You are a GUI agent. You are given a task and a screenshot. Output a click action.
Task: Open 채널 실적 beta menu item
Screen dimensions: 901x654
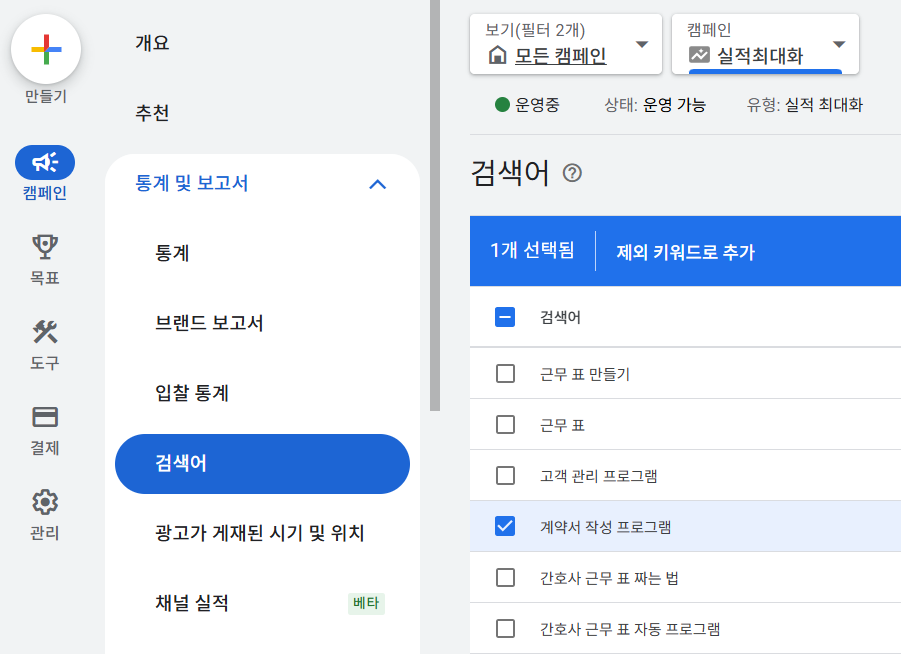(x=192, y=603)
